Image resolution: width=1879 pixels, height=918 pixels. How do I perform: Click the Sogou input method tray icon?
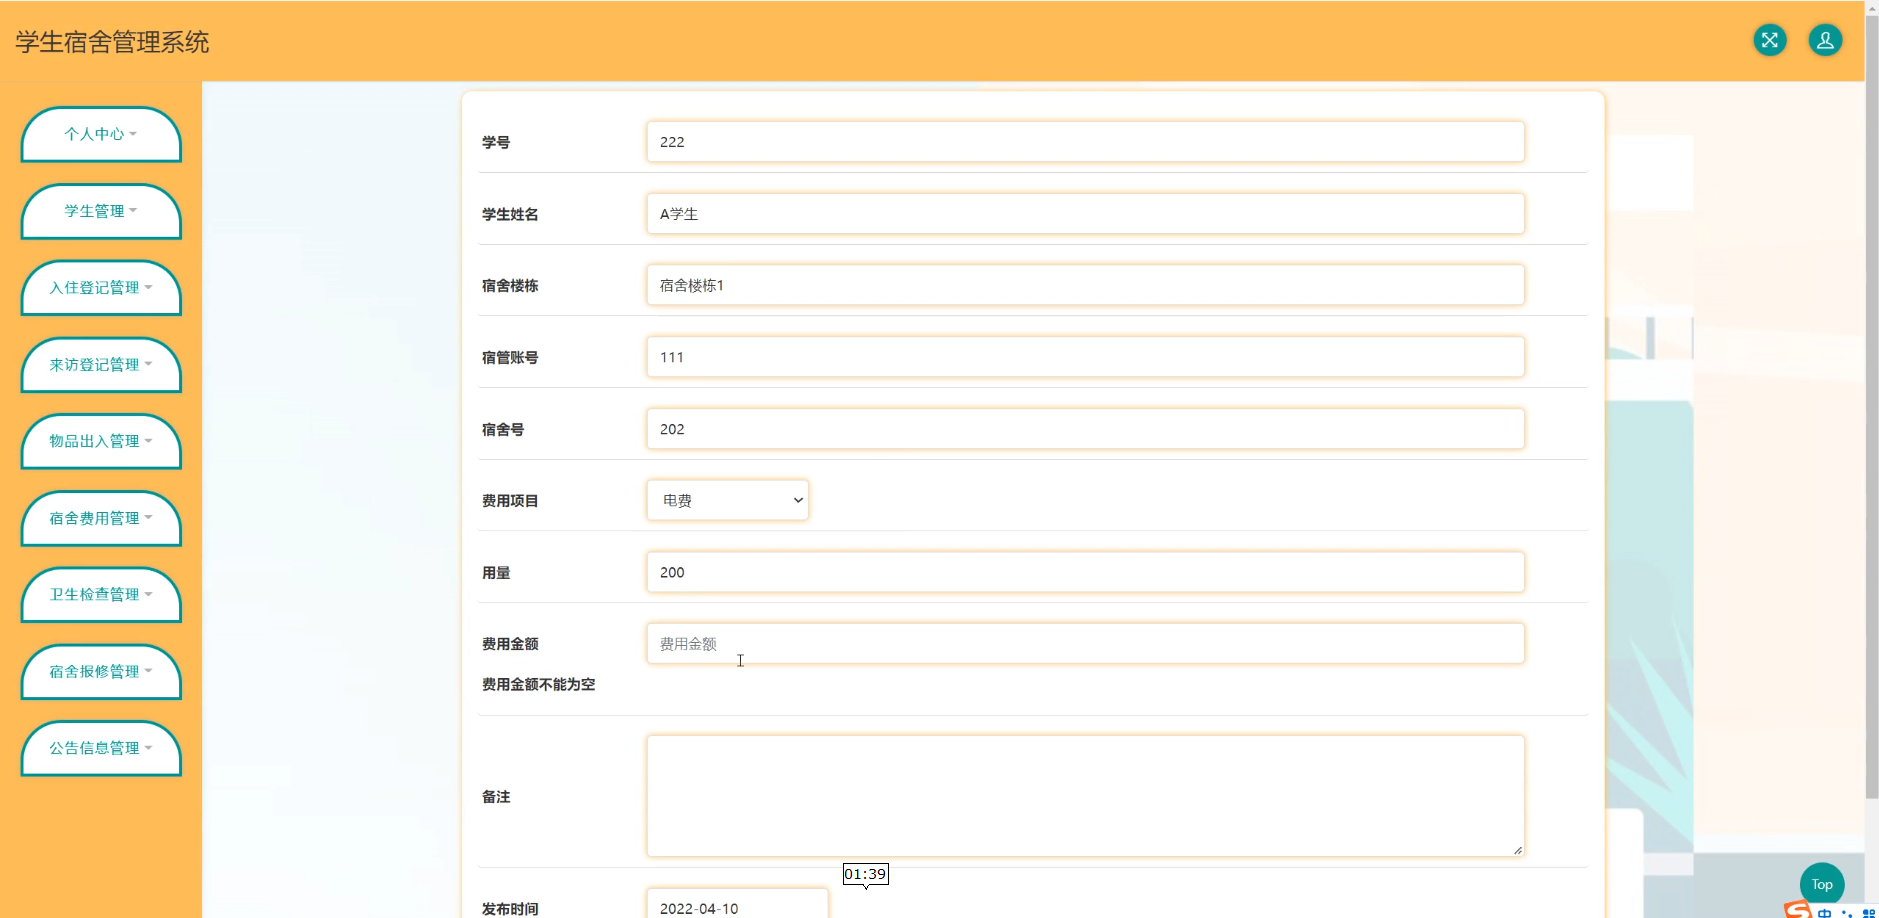click(1798, 910)
